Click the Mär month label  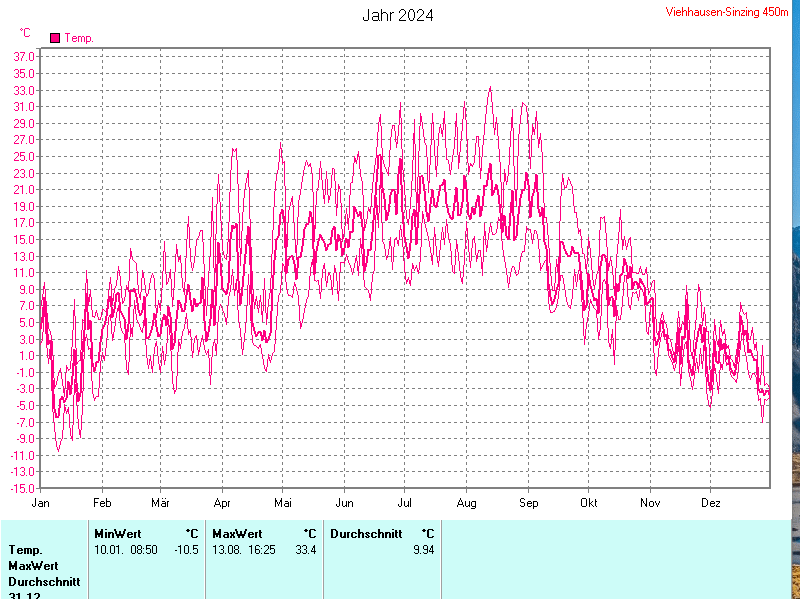pos(160,502)
